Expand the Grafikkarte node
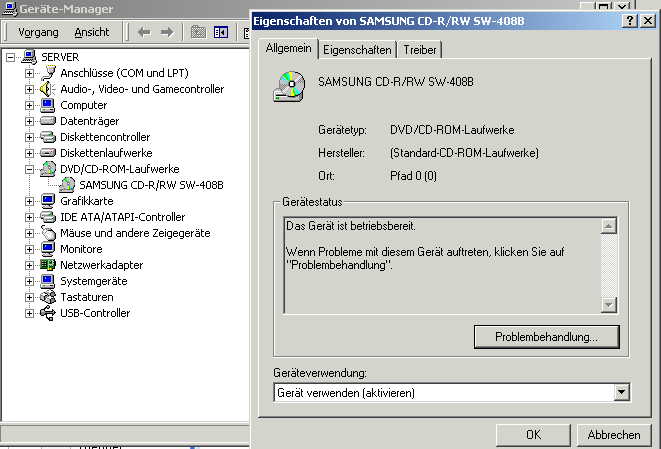661x449 pixels. [29, 201]
